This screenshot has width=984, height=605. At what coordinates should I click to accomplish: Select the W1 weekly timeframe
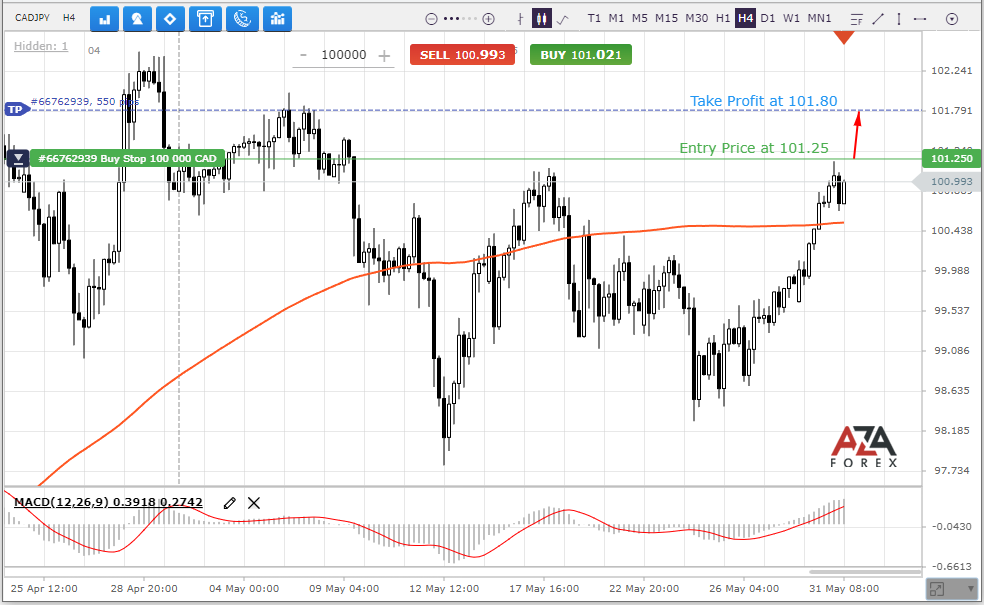[x=791, y=18]
